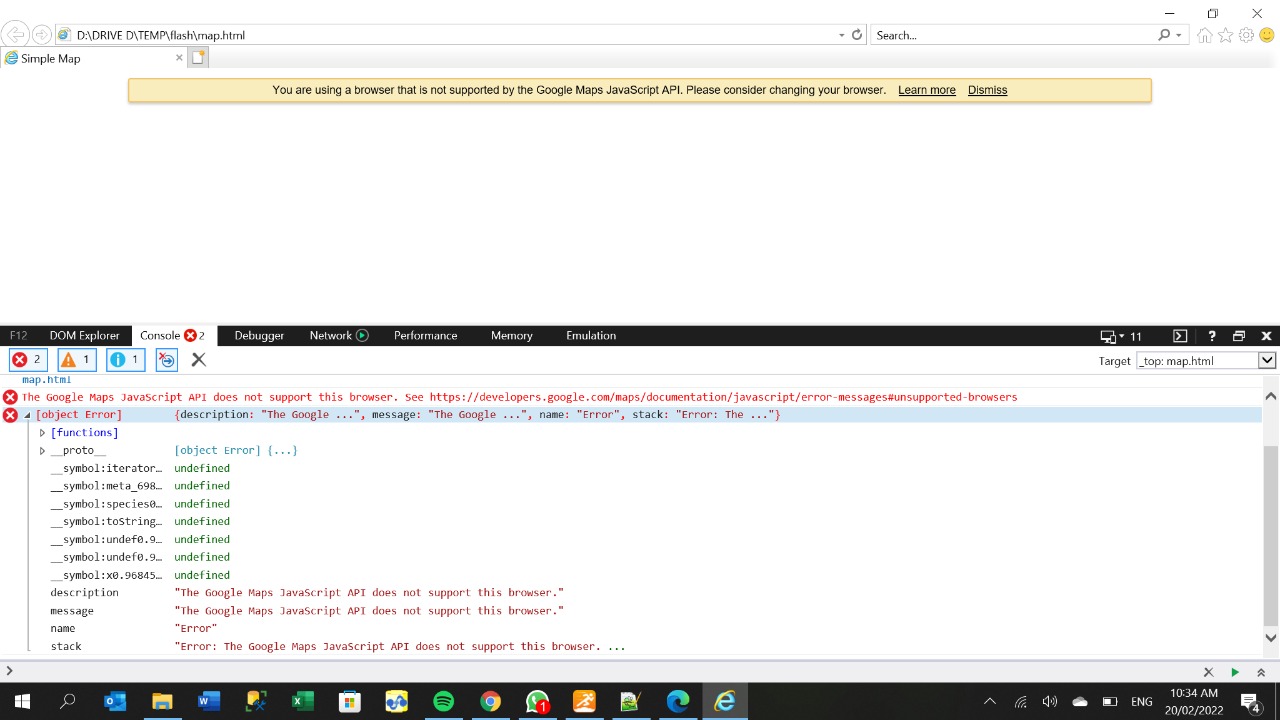Switch console input to multiline mode
This screenshot has height=720, width=1280.
tap(1261, 672)
